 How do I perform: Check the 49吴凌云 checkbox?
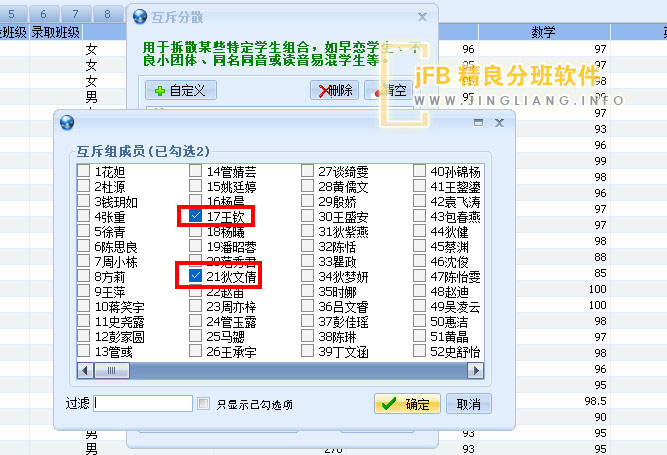coord(419,306)
